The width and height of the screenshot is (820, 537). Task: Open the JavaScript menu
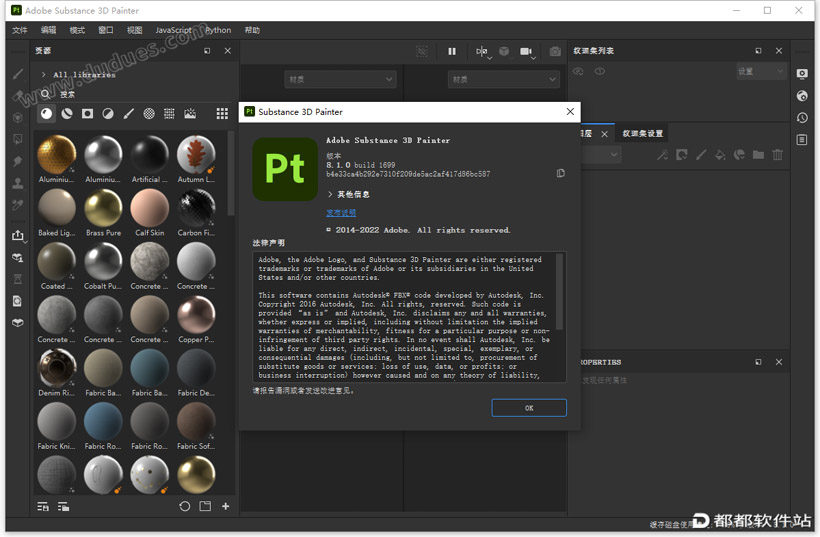[173, 30]
